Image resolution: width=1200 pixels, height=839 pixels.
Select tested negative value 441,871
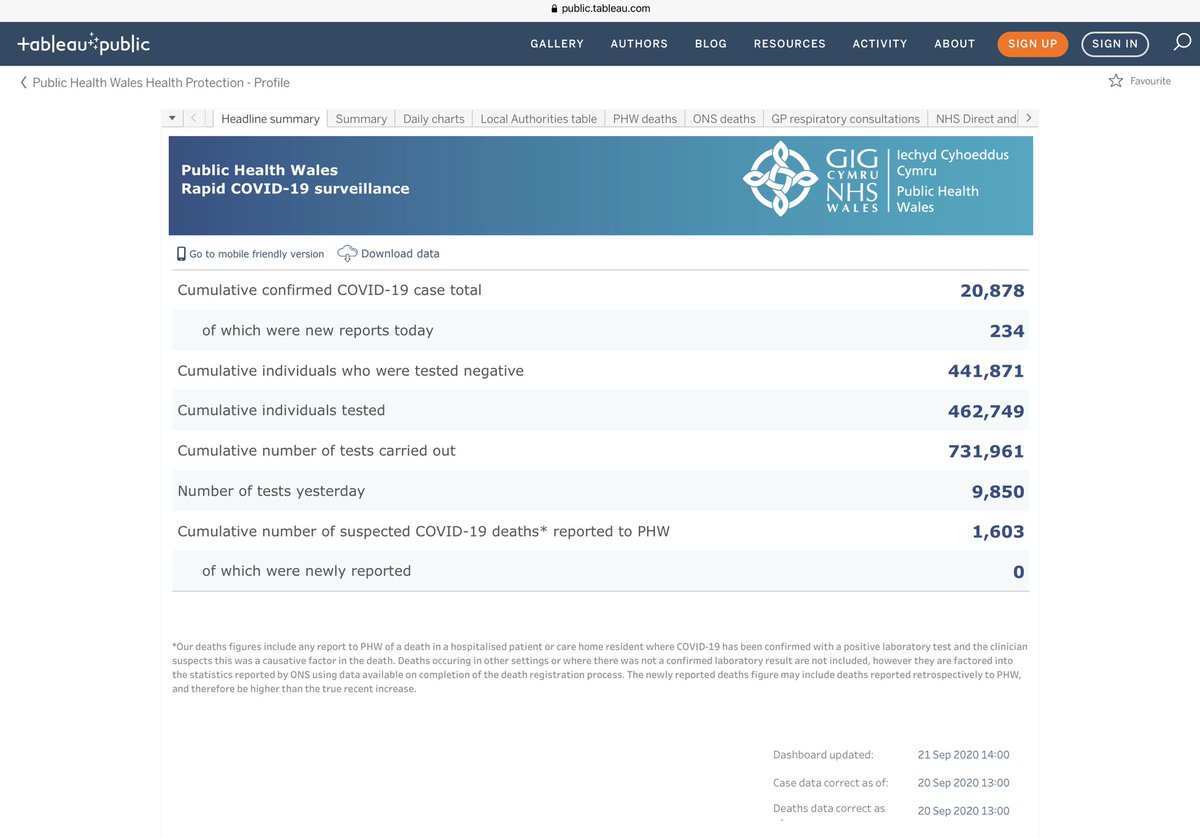click(x=986, y=371)
